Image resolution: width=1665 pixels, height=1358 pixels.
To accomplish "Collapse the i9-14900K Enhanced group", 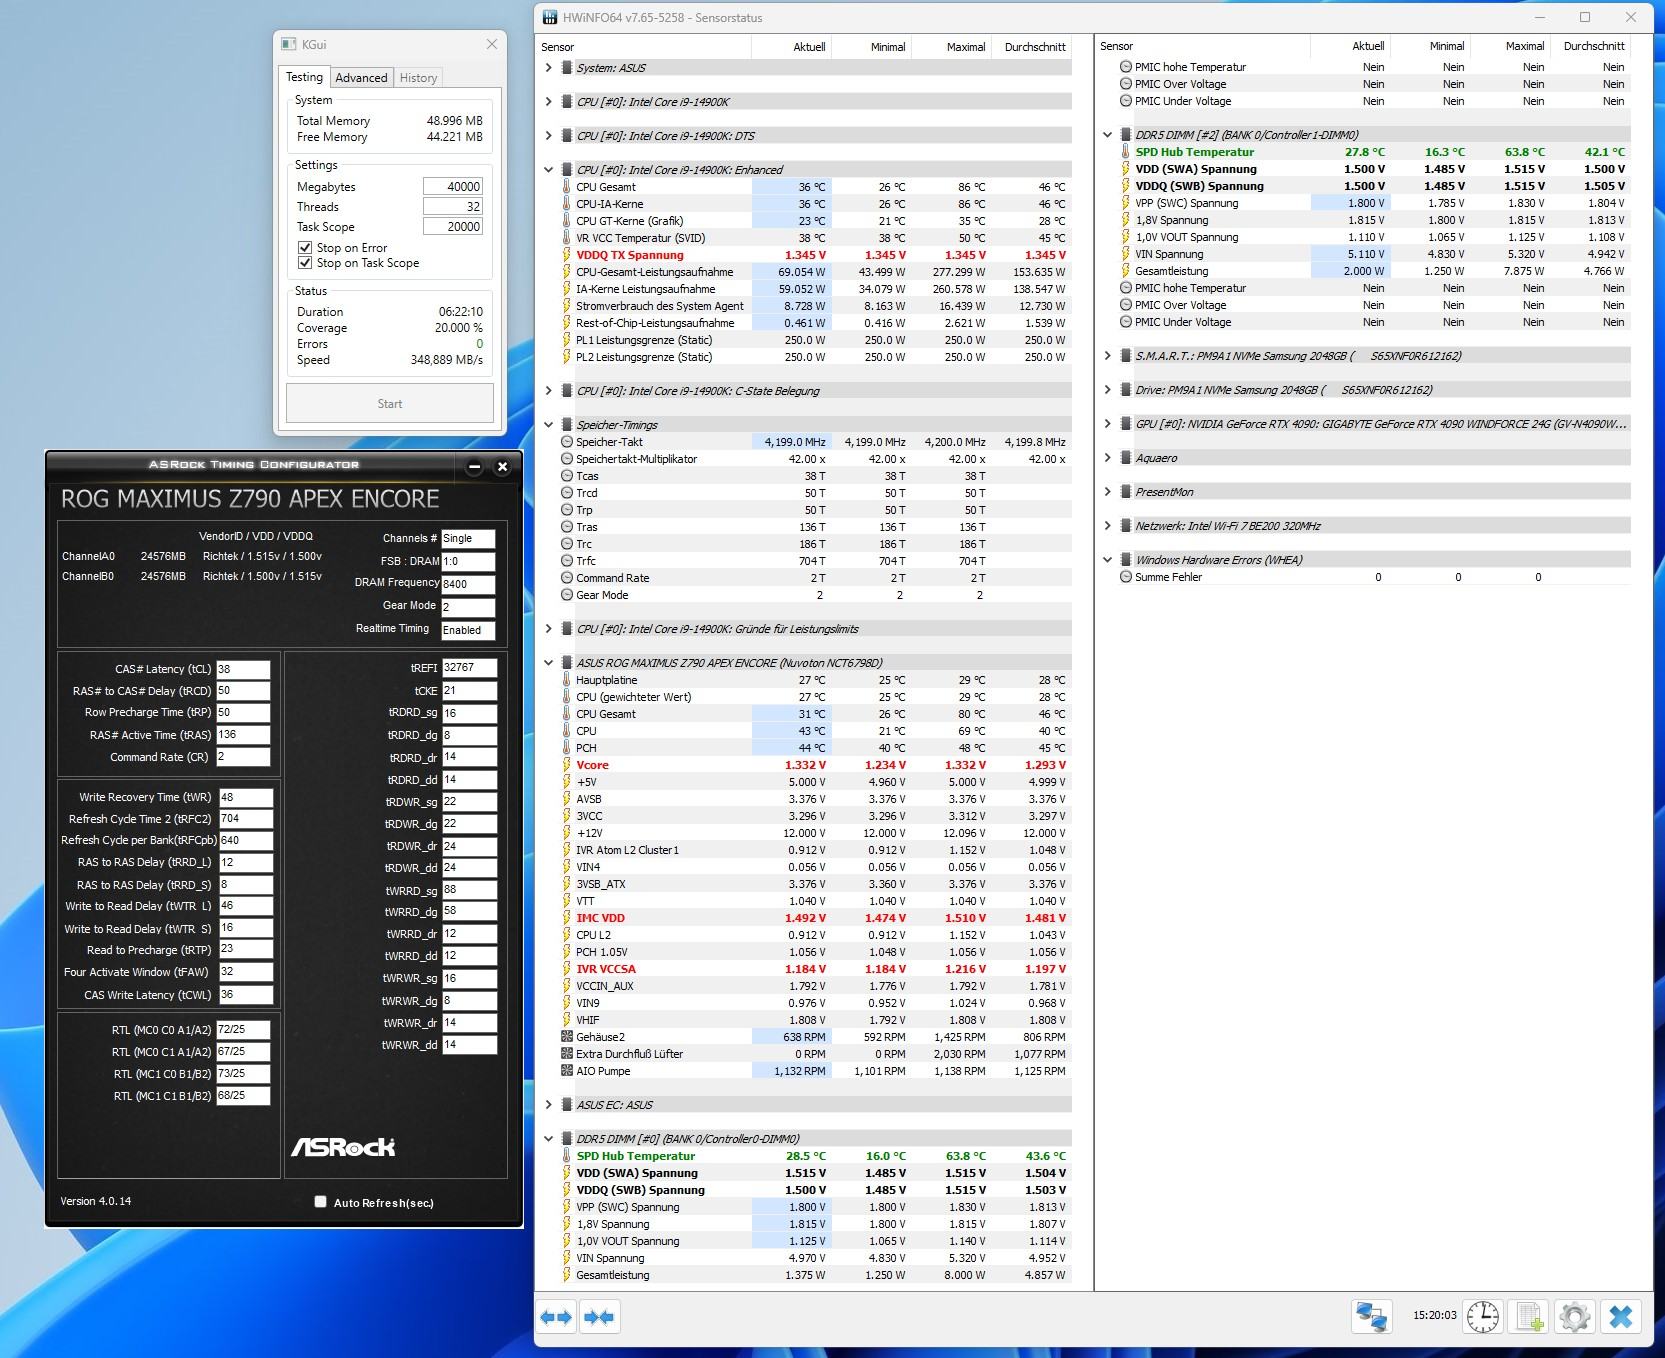I will (548, 170).
